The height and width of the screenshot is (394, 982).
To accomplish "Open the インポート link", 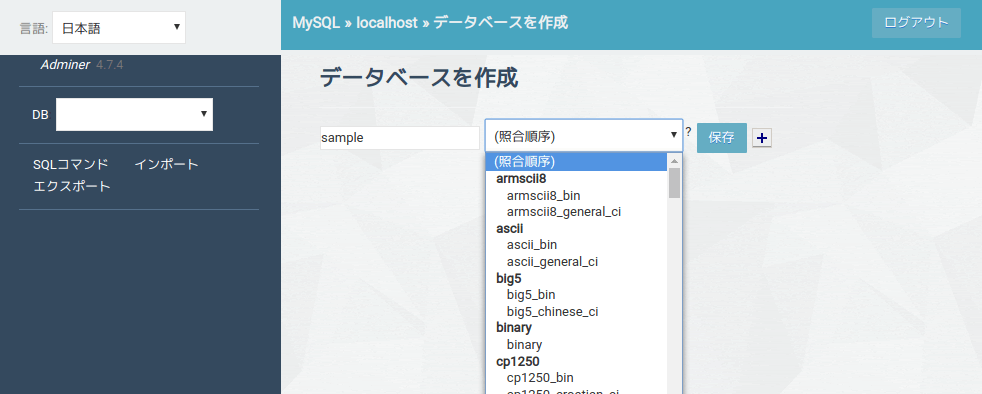I will coord(167,165).
